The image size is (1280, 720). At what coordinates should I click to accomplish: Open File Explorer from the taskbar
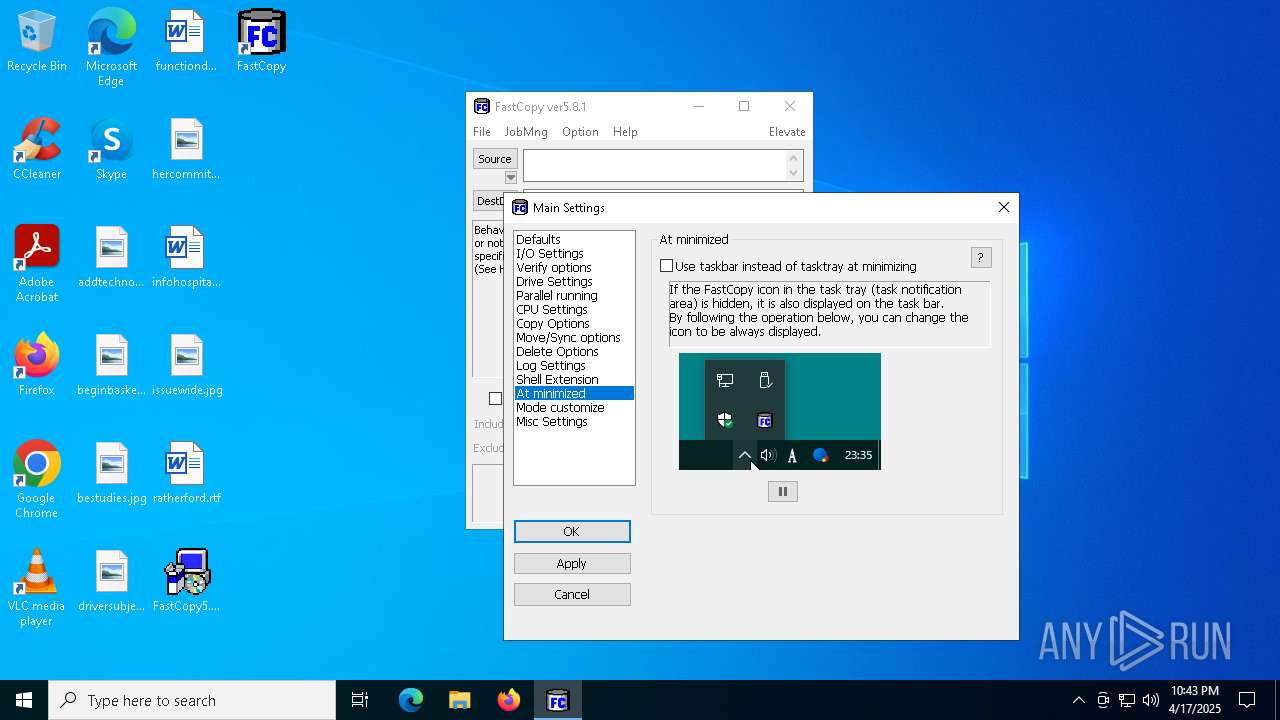pyautogui.click(x=459, y=700)
